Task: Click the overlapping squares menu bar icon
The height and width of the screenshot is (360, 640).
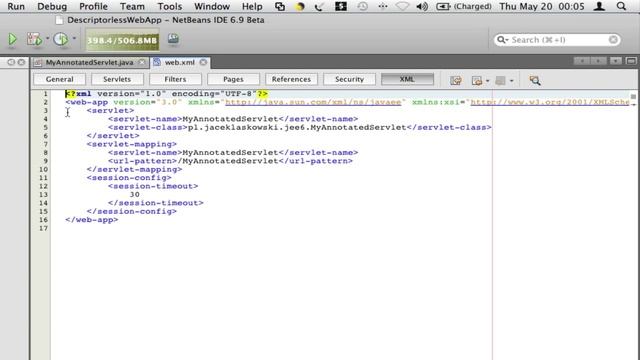Action: point(280,7)
